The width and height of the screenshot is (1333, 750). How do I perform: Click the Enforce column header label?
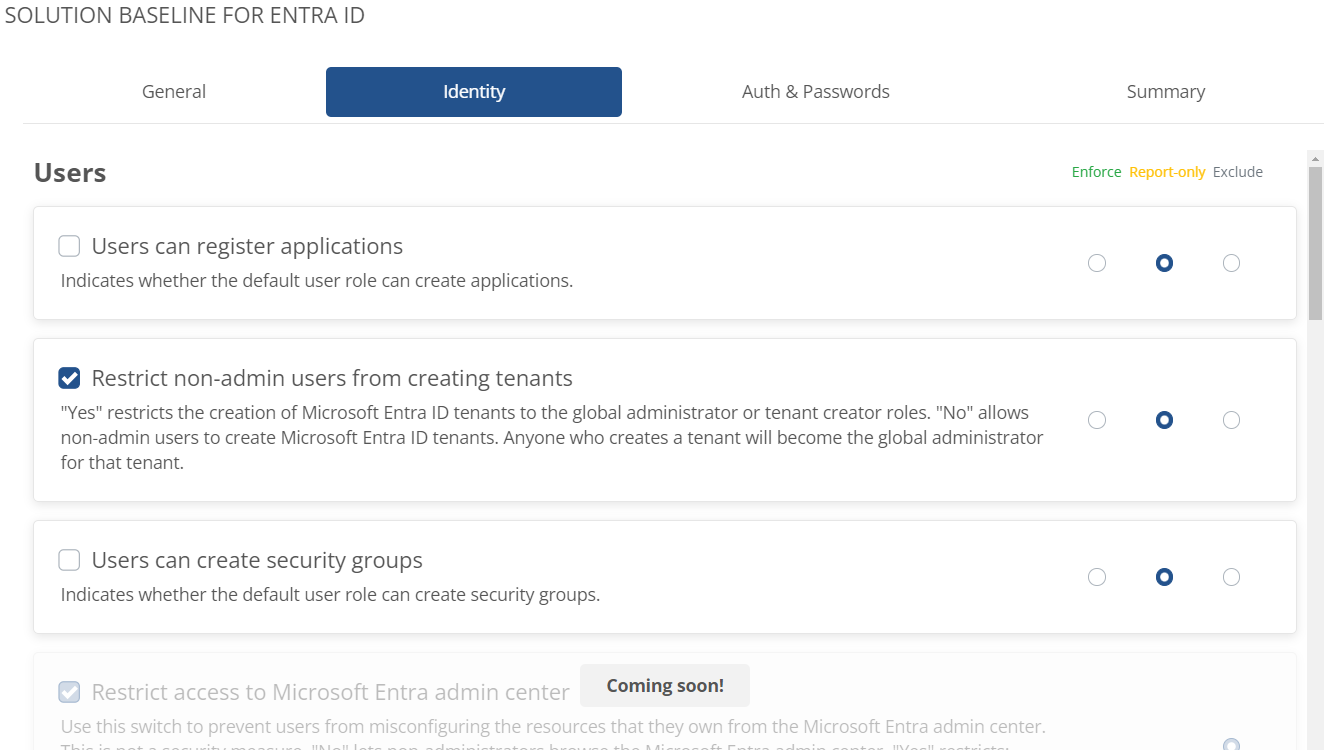1096,172
